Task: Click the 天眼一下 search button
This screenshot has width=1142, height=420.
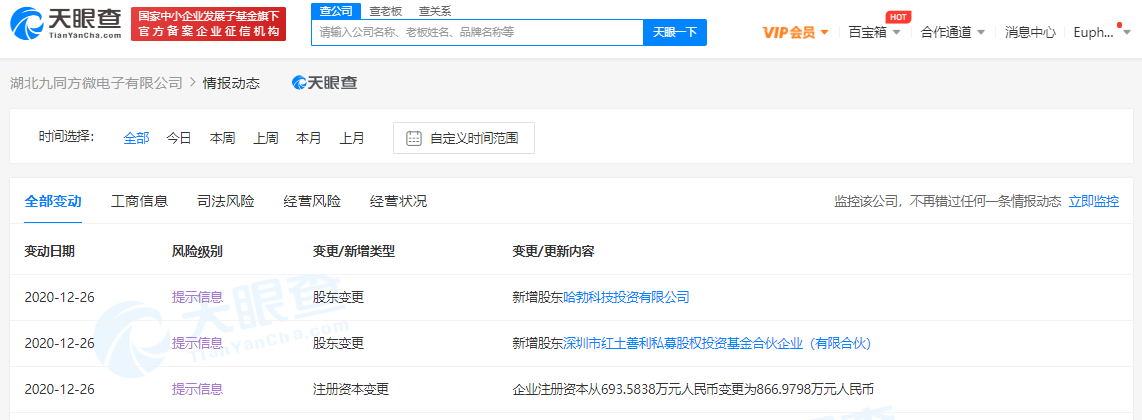Action: 674,33
